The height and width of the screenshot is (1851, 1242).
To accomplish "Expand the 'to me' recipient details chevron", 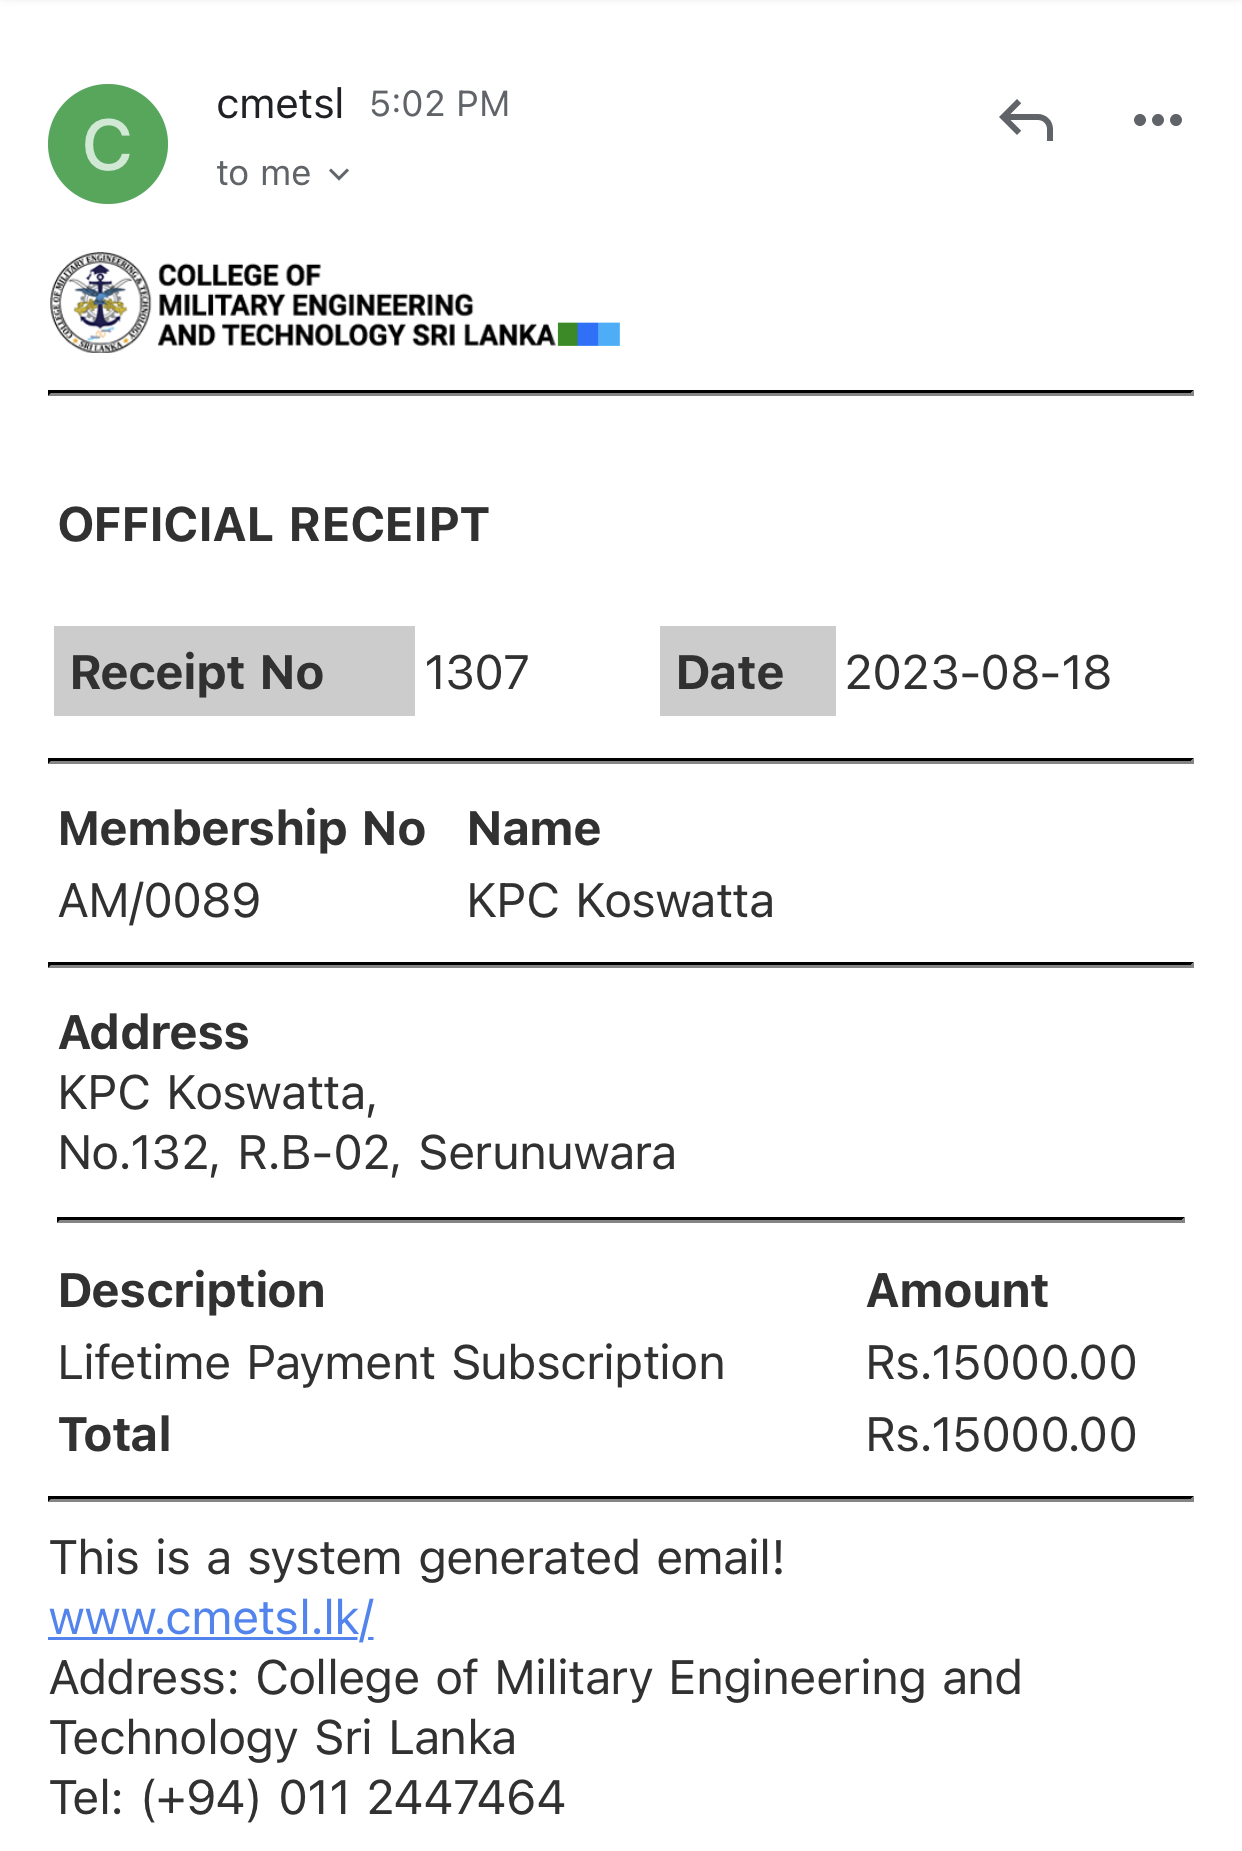I will pyautogui.click(x=339, y=174).
